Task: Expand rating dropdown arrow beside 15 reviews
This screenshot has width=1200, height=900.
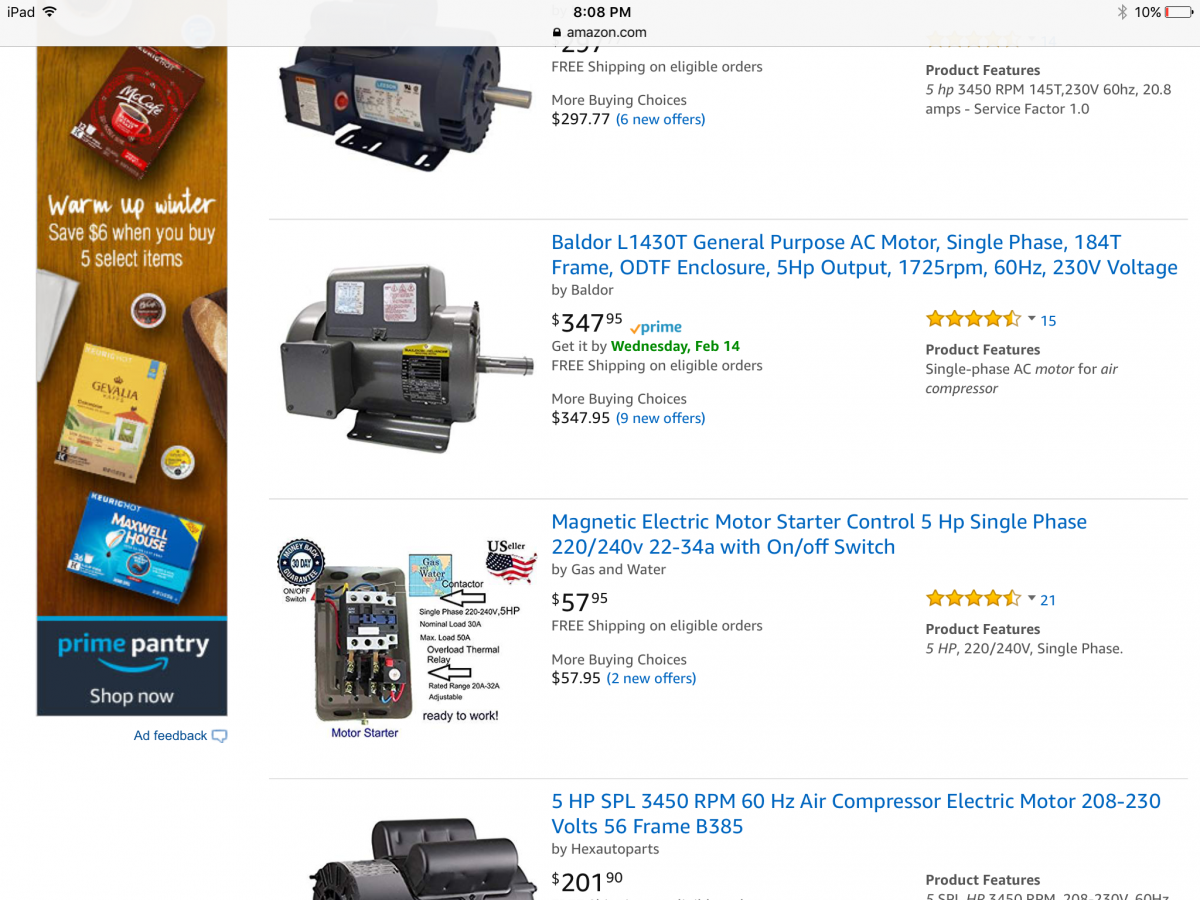Action: point(1031,320)
